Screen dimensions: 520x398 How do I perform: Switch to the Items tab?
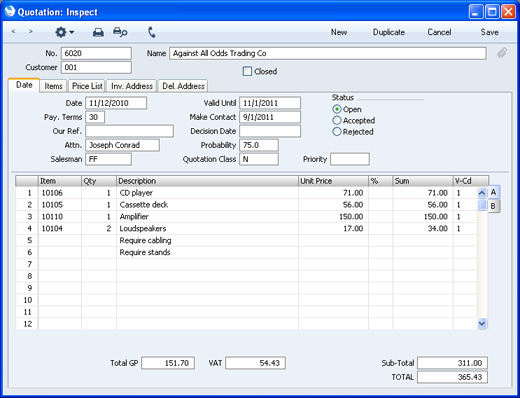tap(53, 86)
